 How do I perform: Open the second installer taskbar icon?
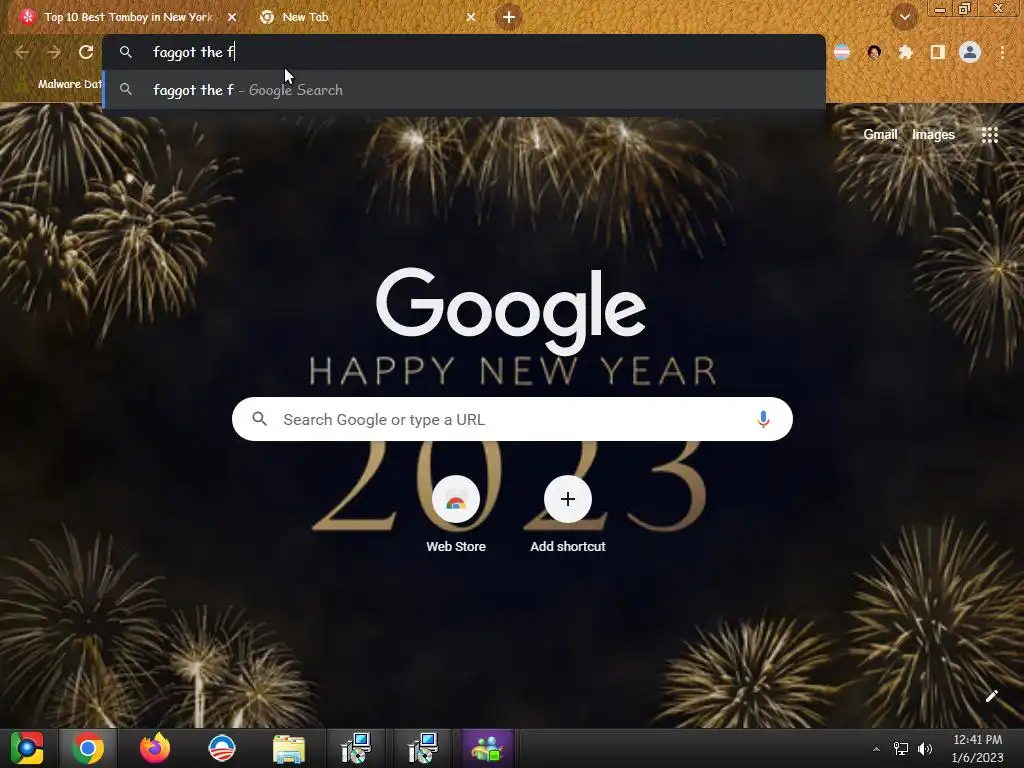coord(423,748)
